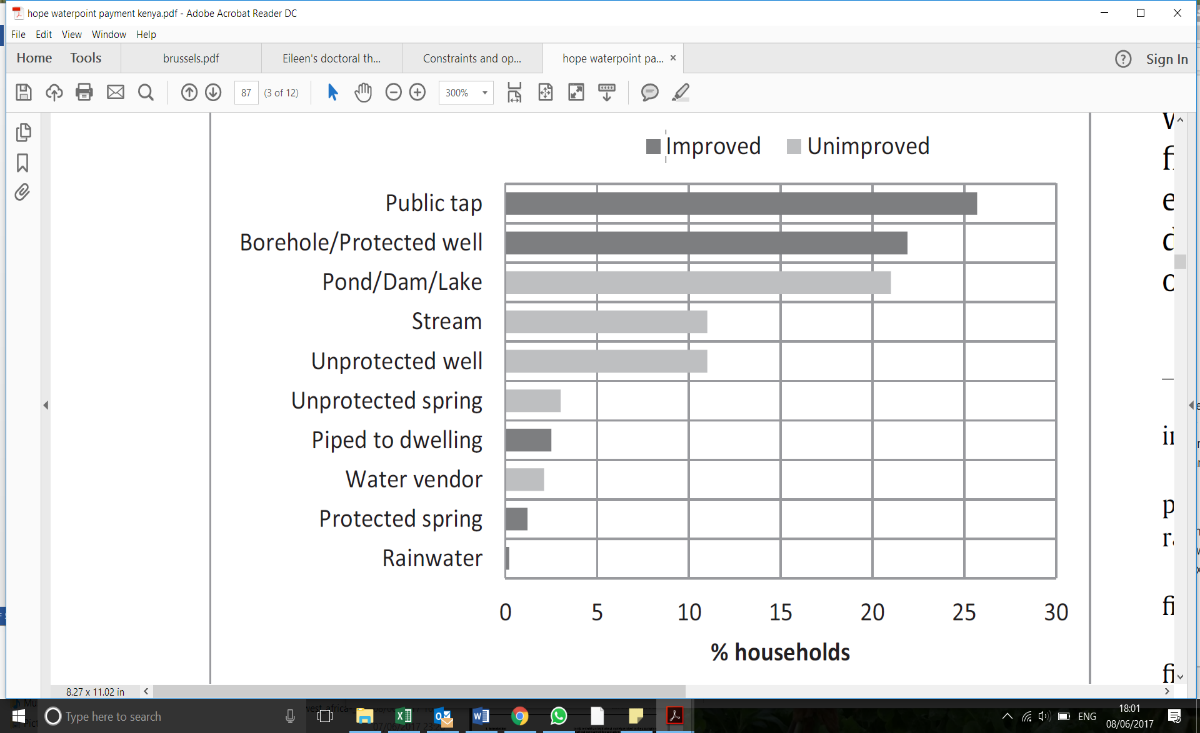Screen dimensions: 1200x733
Task: Add a comment with sticky note tool
Action: (x=650, y=92)
